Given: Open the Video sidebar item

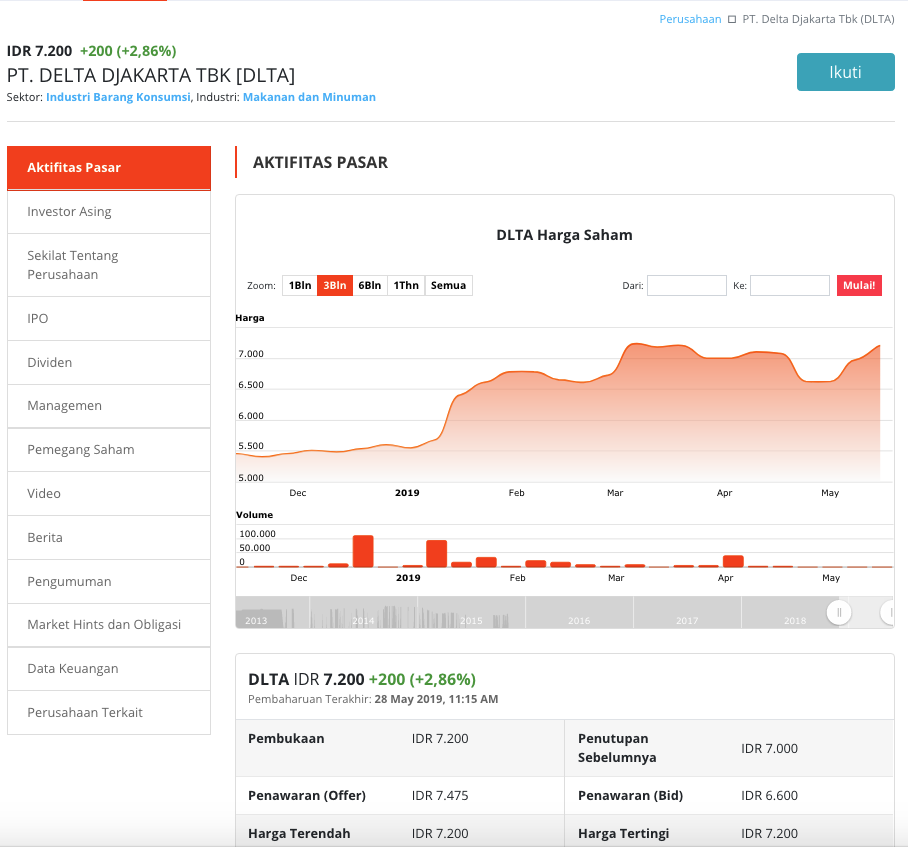Looking at the screenshot, I should point(109,494).
